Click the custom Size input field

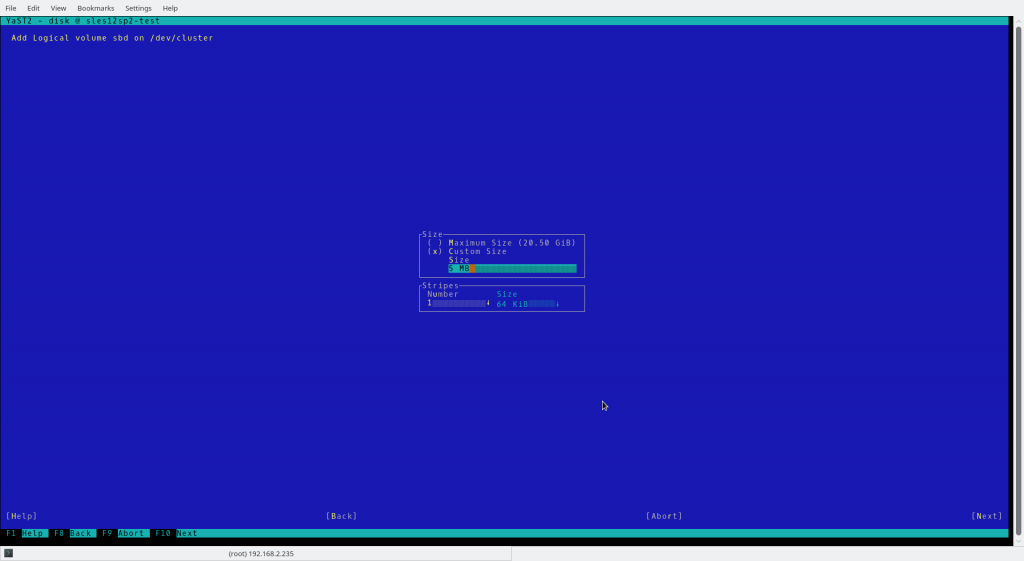click(x=512, y=269)
